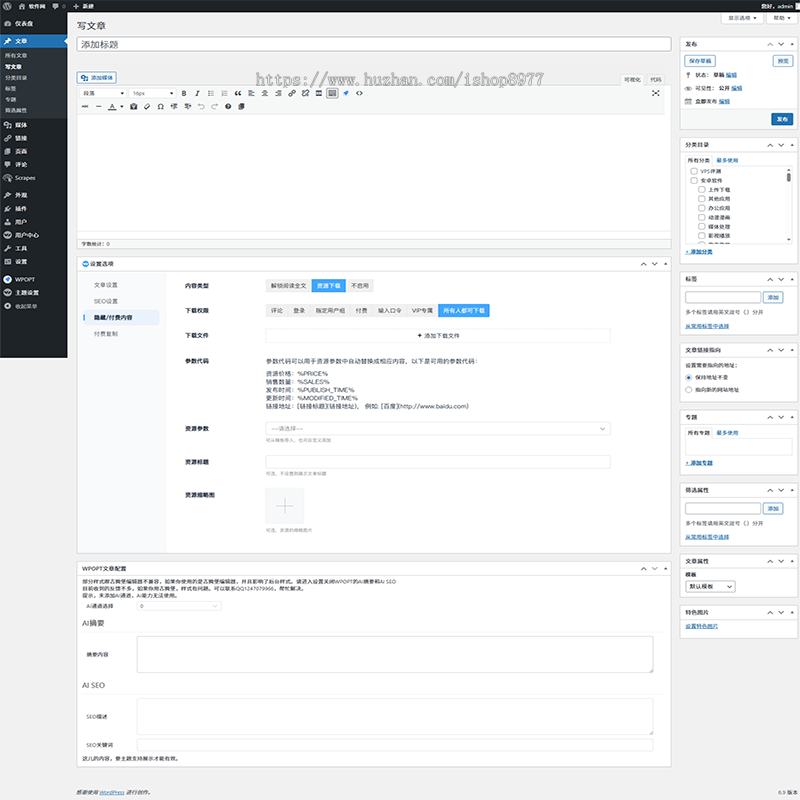The image size is (800, 800).
Task: Click the remove link (broken chain) icon
Action: click(x=305, y=93)
